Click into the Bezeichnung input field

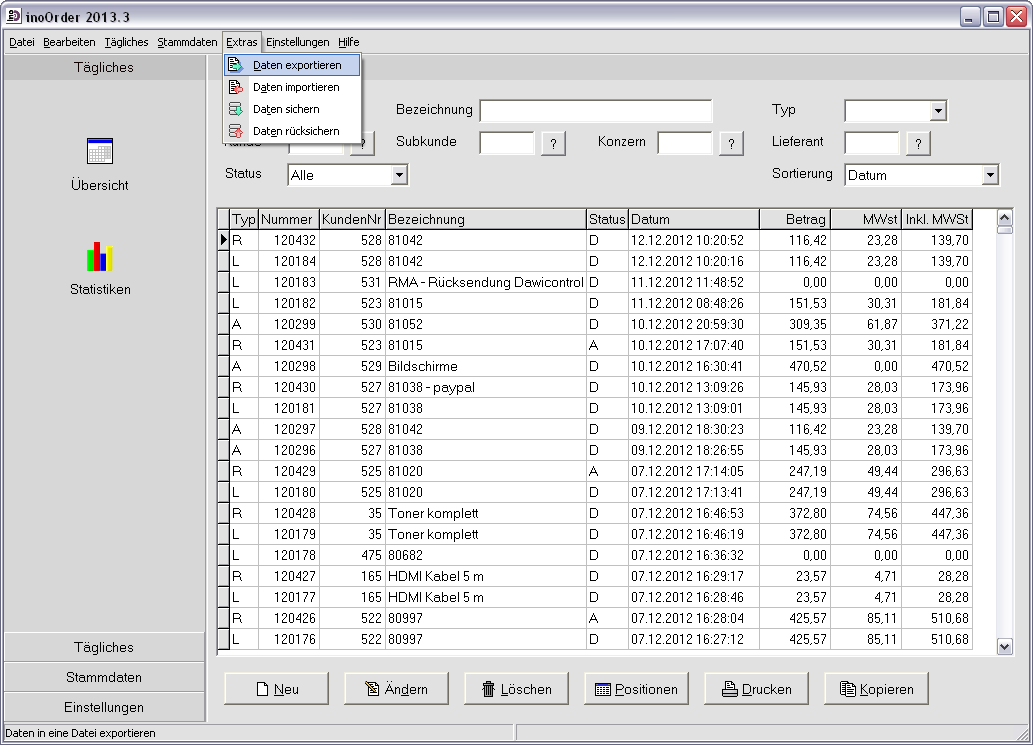pos(596,111)
